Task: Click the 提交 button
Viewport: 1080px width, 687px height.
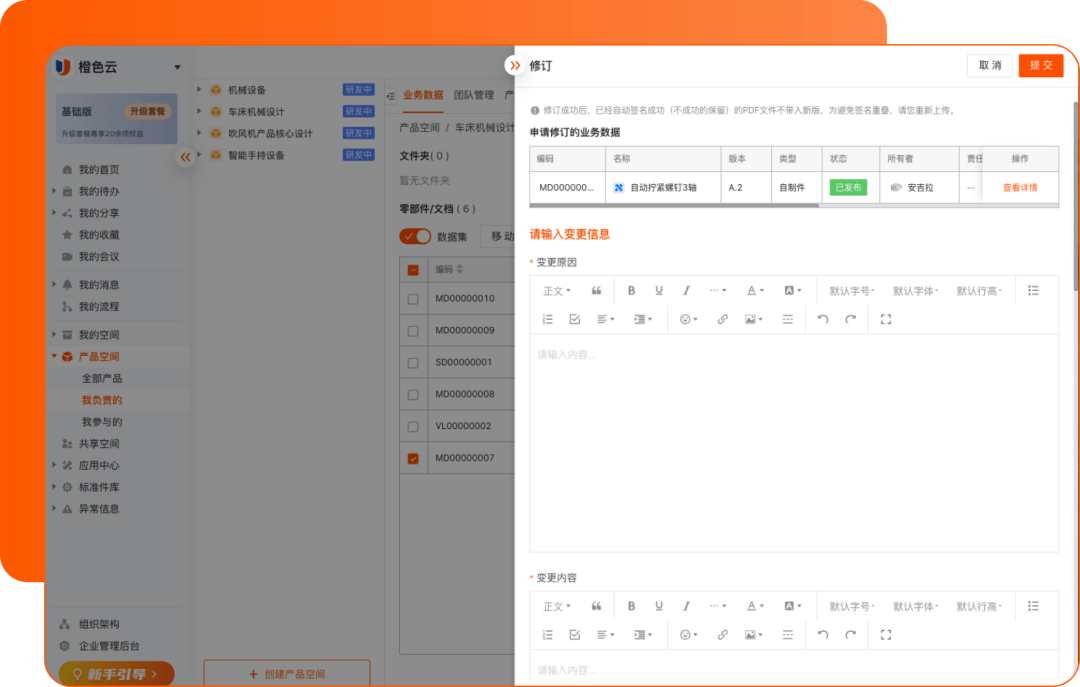Action: coord(1040,65)
